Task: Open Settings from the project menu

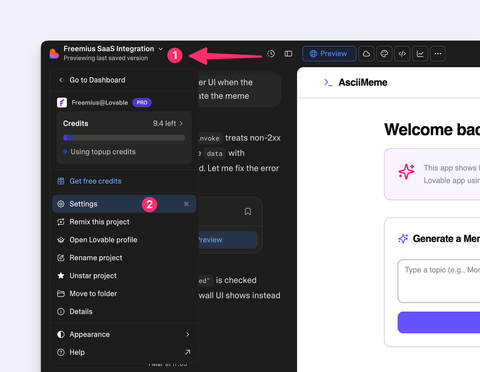Action: click(124, 204)
